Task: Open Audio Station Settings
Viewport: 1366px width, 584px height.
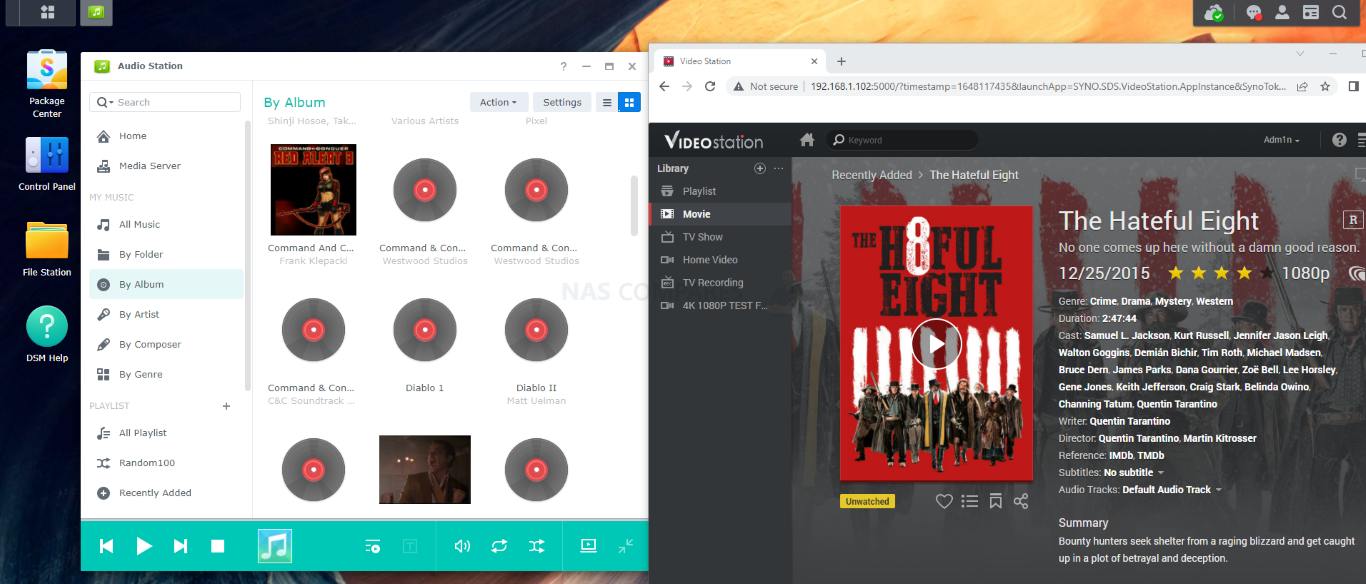Action: (562, 102)
